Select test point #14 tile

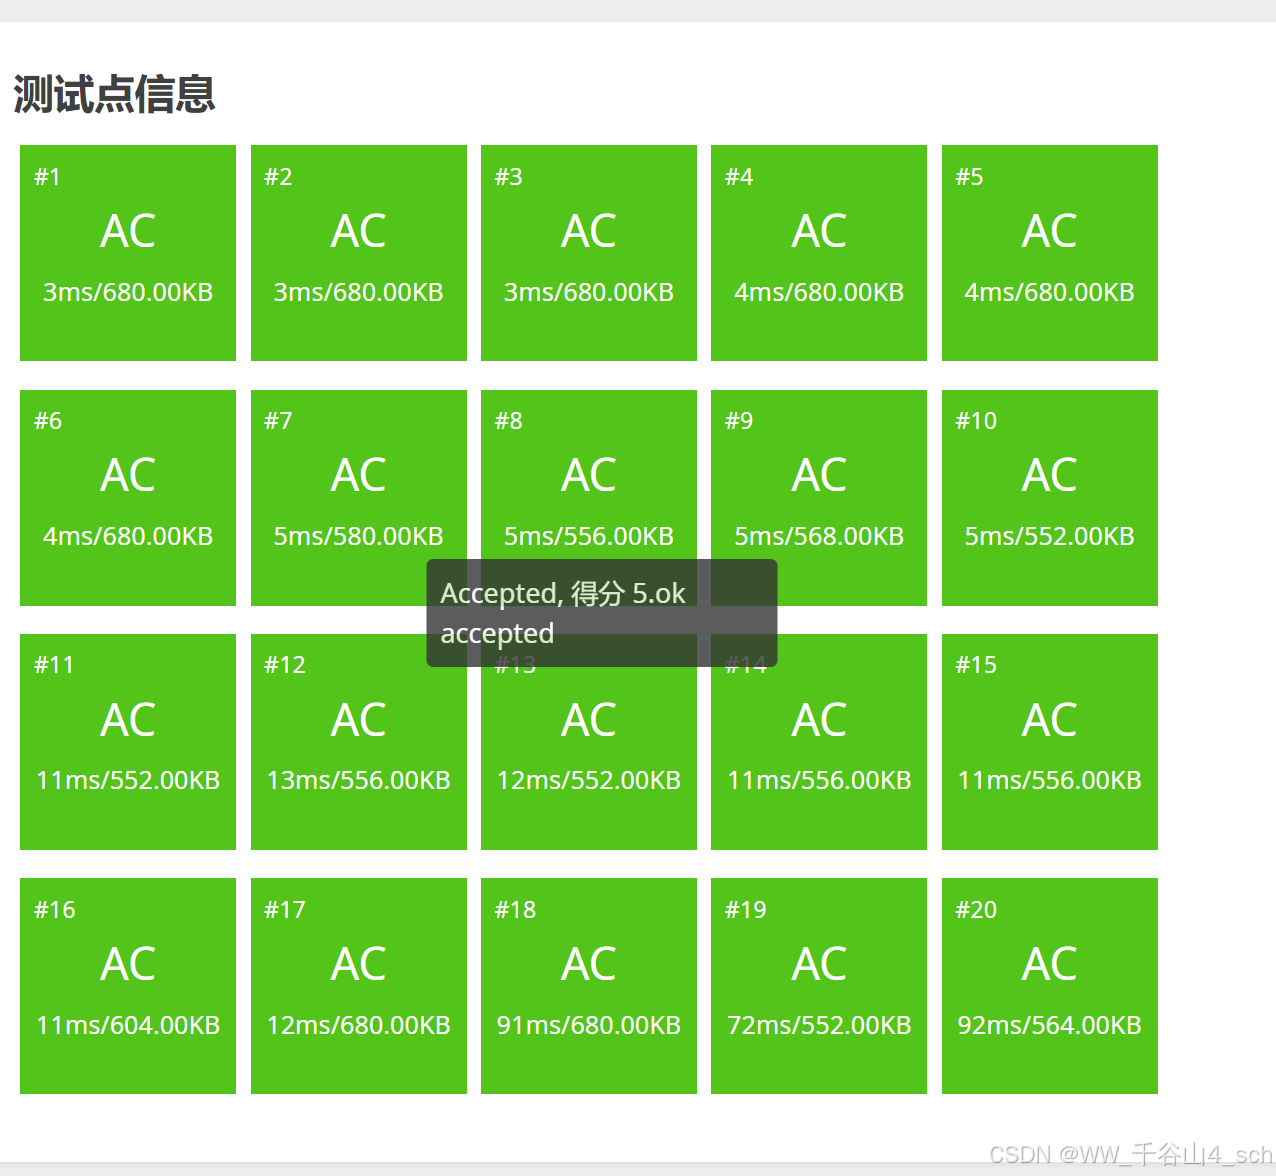(x=818, y=760)
